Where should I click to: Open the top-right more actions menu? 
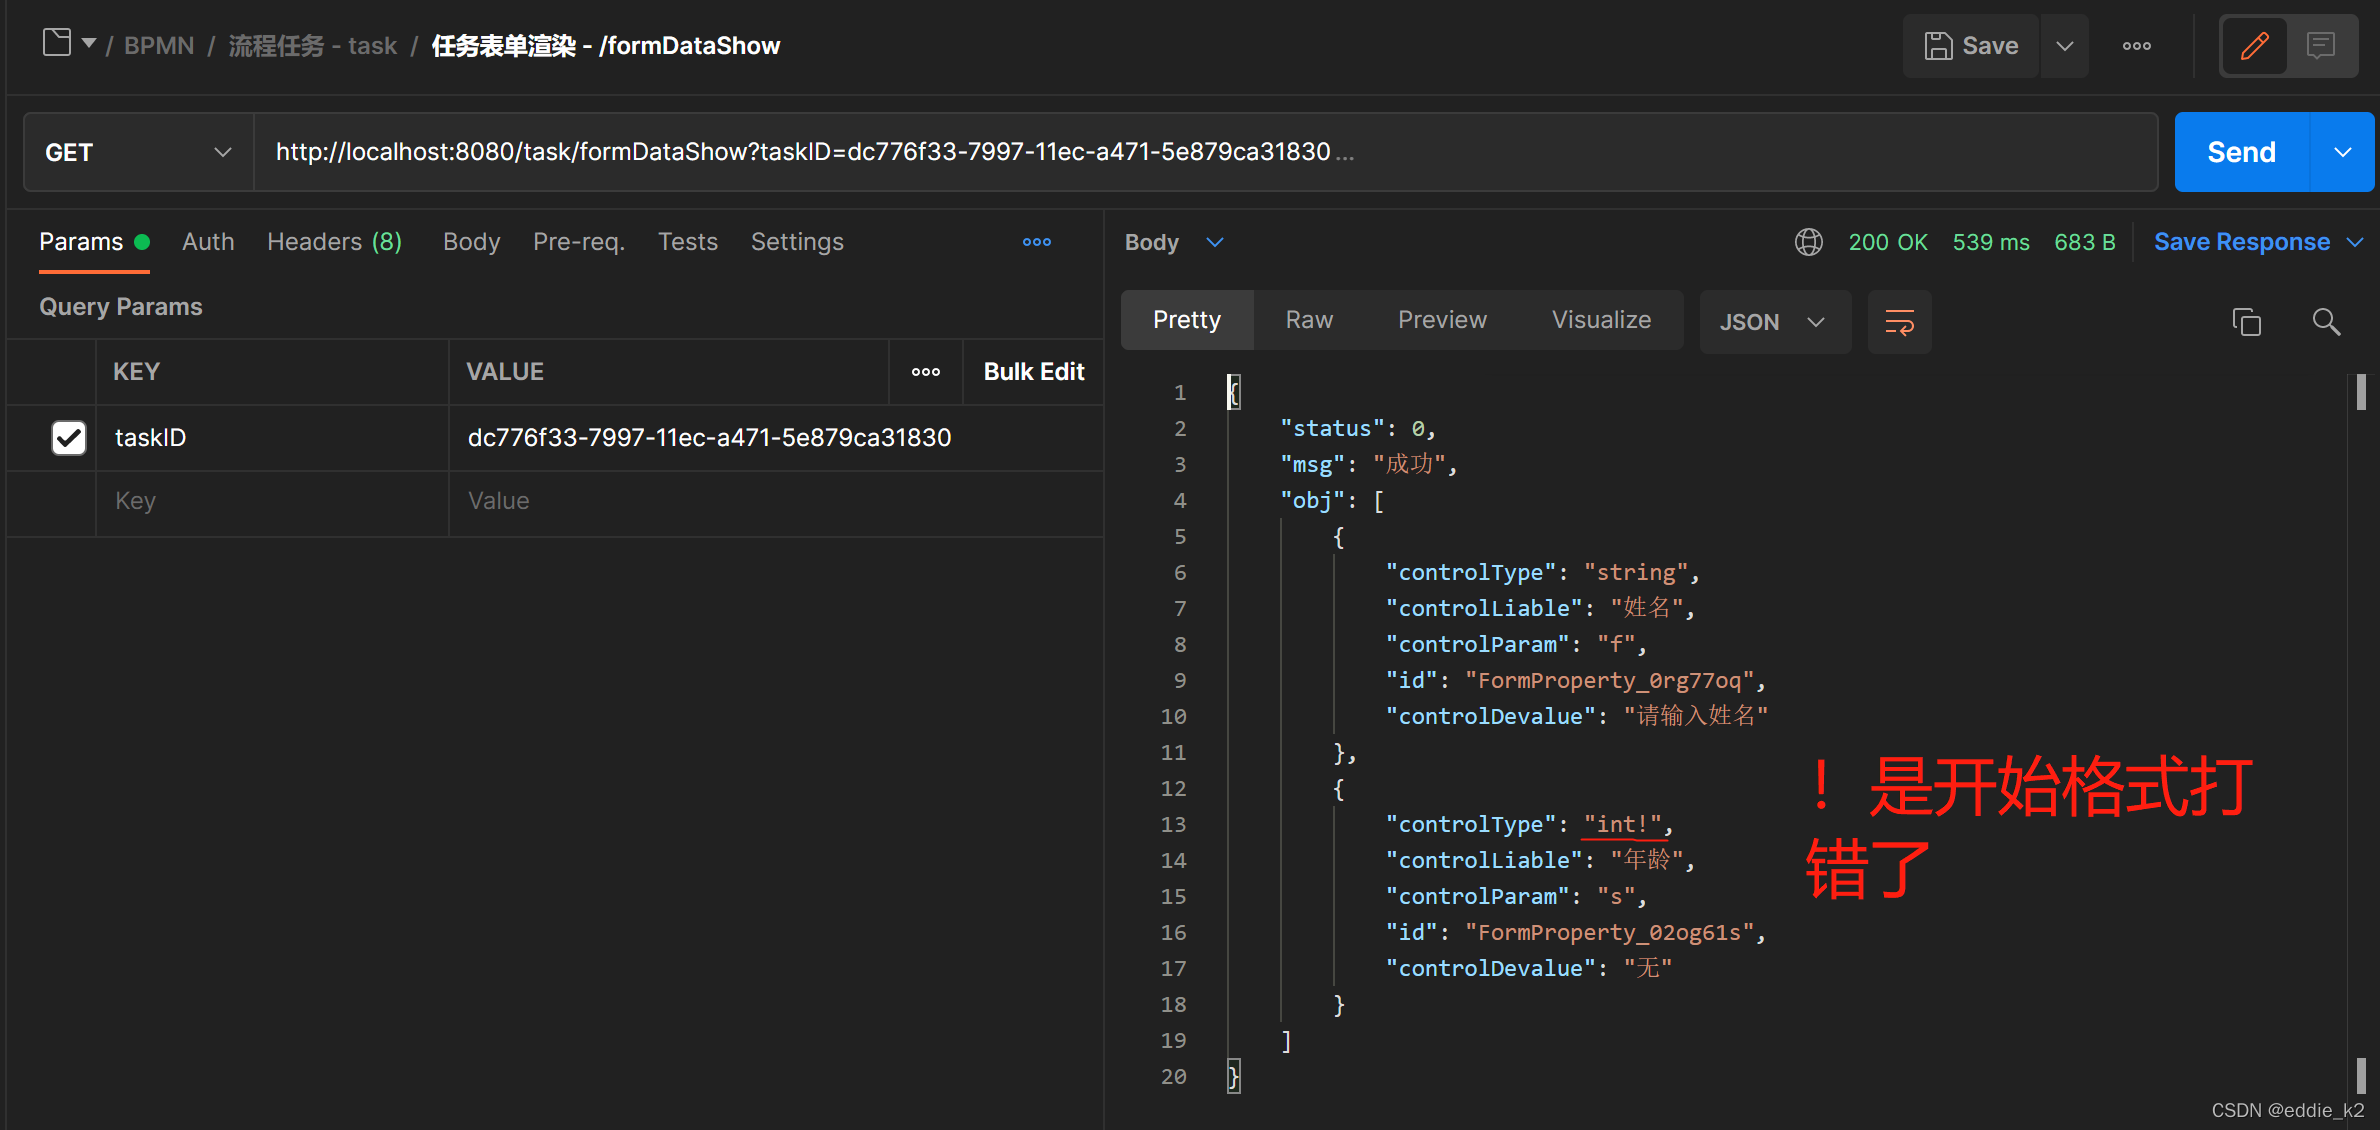[2137, 46]
